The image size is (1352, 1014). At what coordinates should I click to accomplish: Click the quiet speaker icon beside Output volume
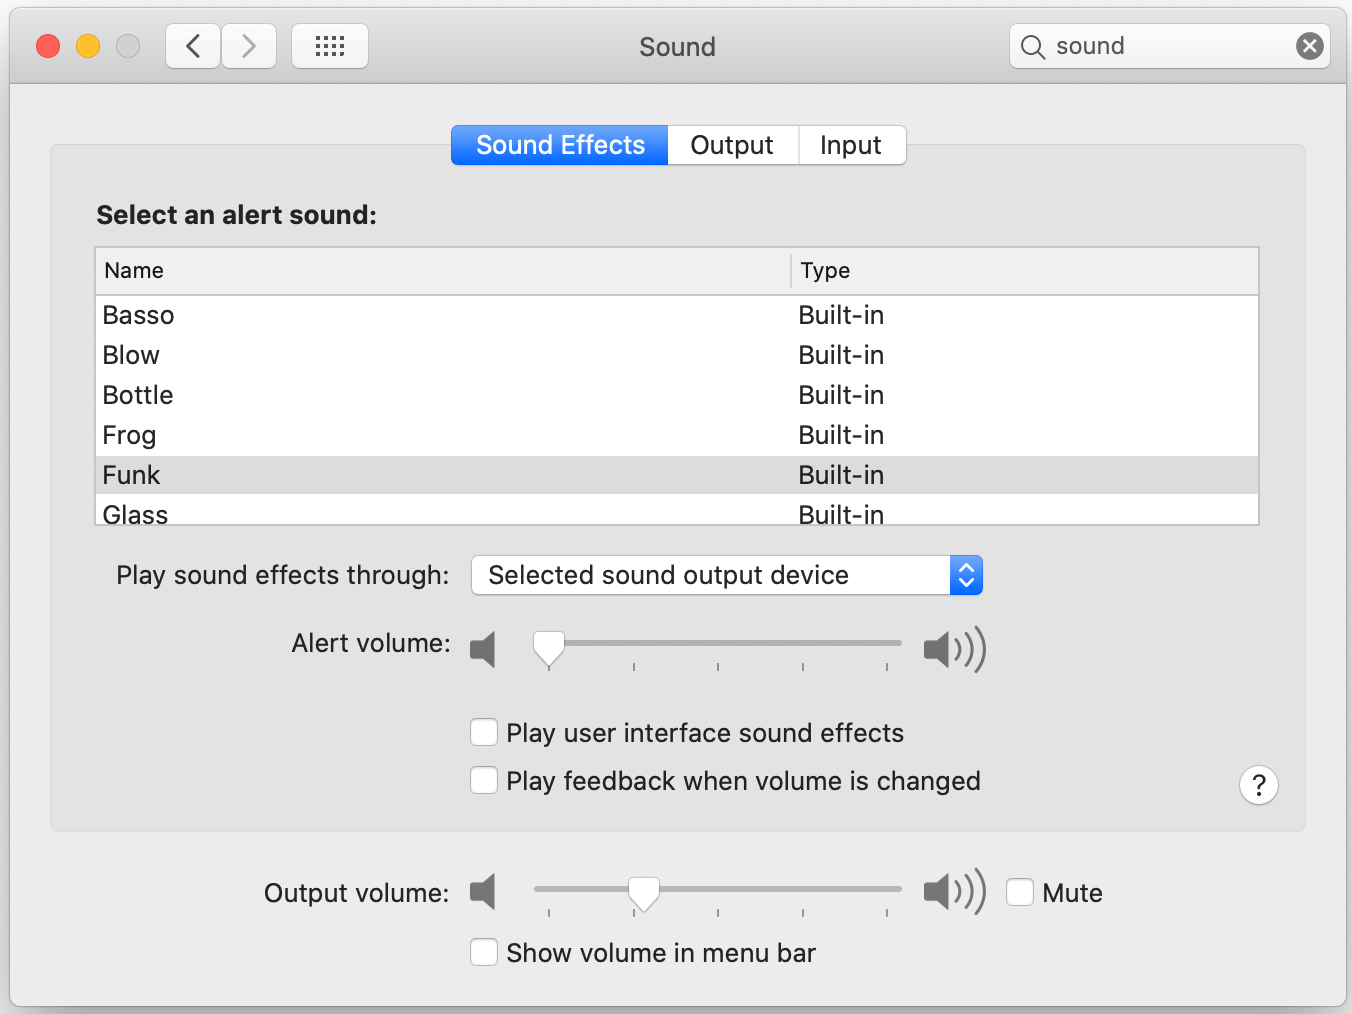point(484,892)
